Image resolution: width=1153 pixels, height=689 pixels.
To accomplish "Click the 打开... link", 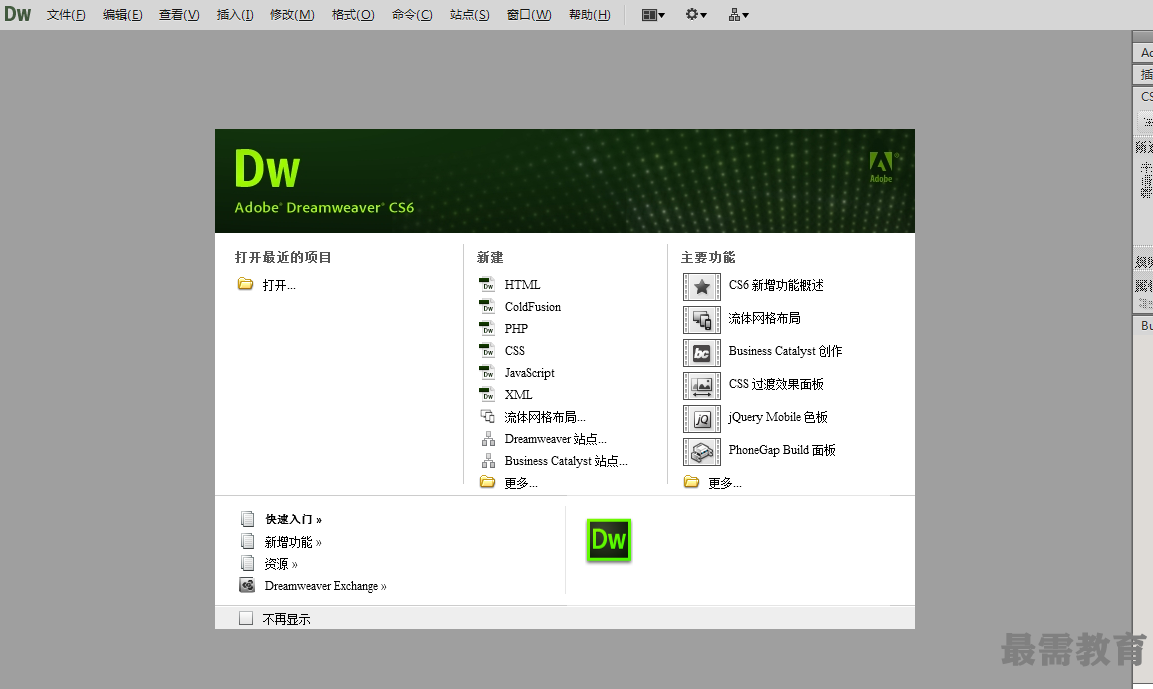I will pyautogui.click(x=279, y=285).
